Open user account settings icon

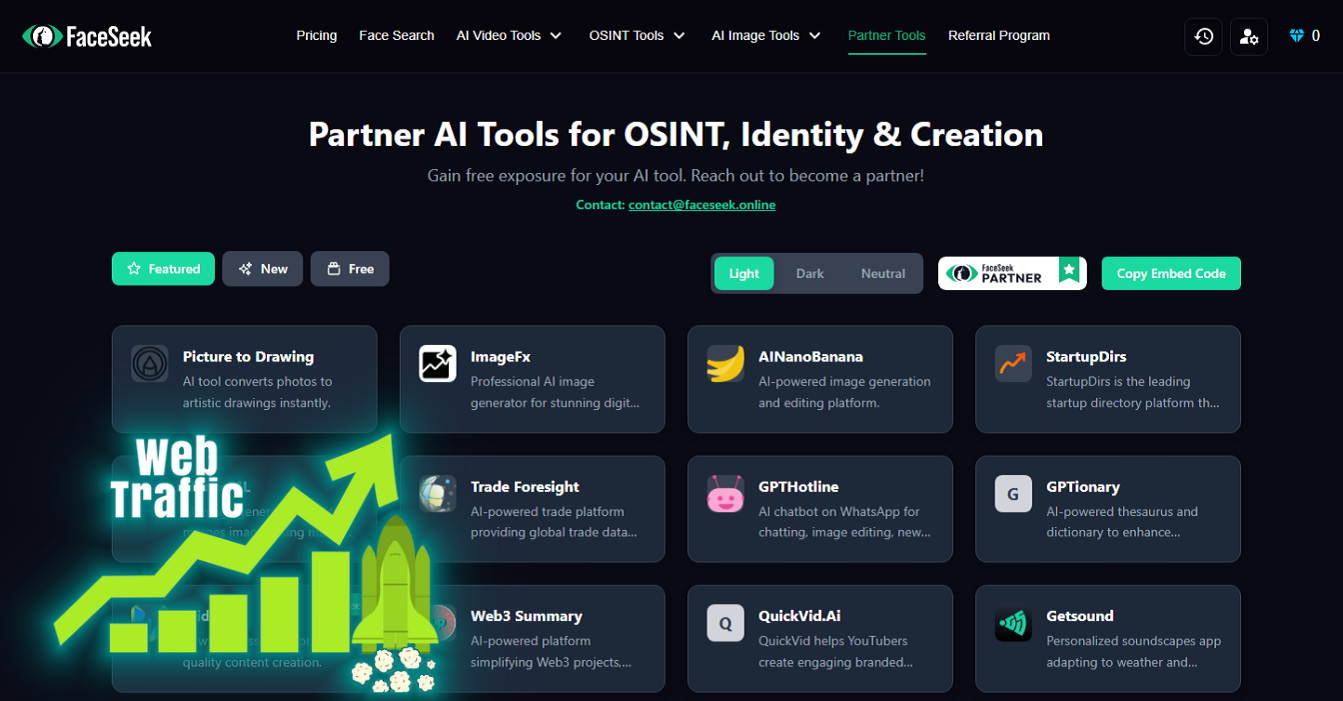[1248, 36]
